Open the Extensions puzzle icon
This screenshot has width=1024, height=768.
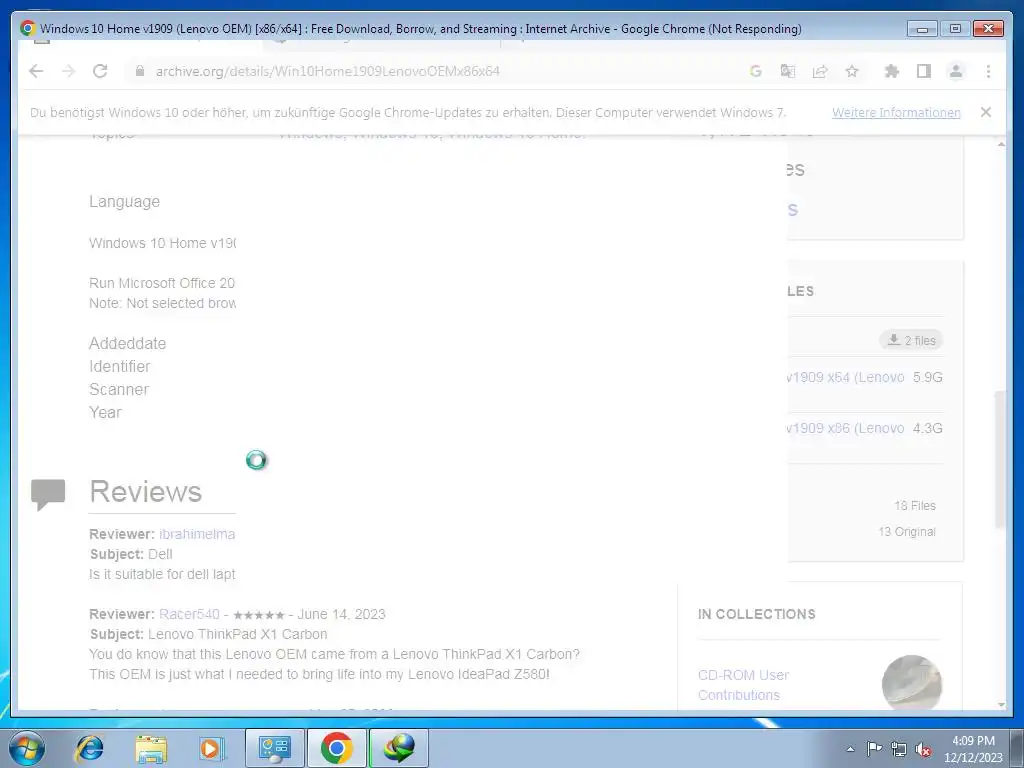point(891,71)
